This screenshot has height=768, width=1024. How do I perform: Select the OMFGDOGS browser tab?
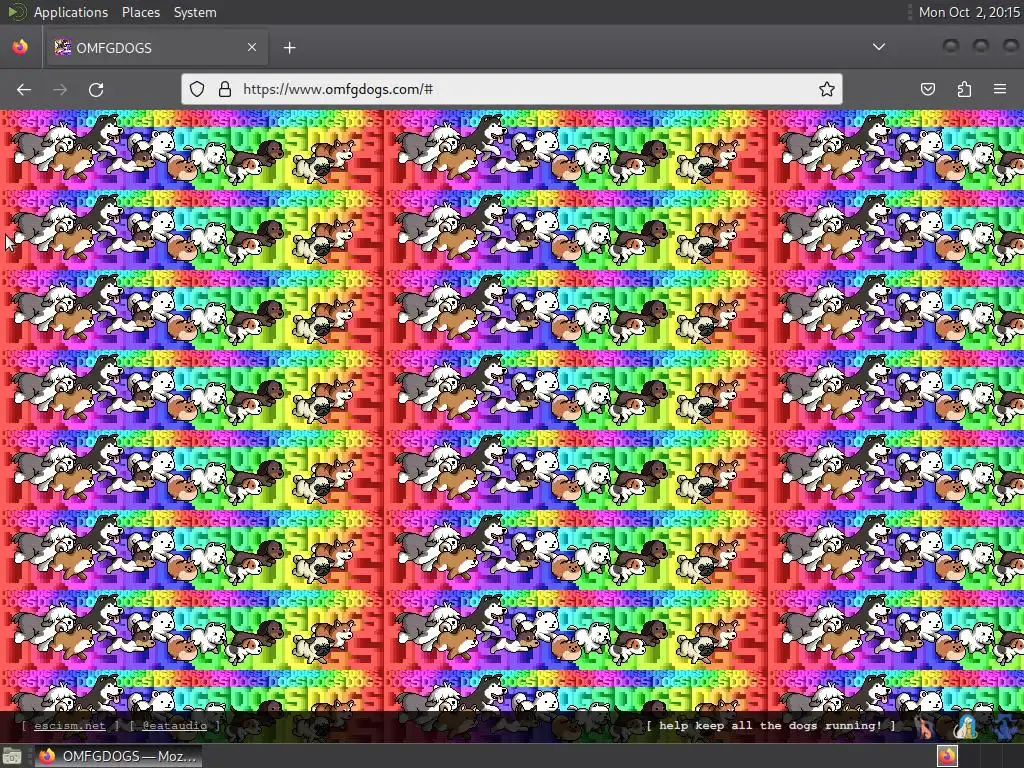(155, 48)
